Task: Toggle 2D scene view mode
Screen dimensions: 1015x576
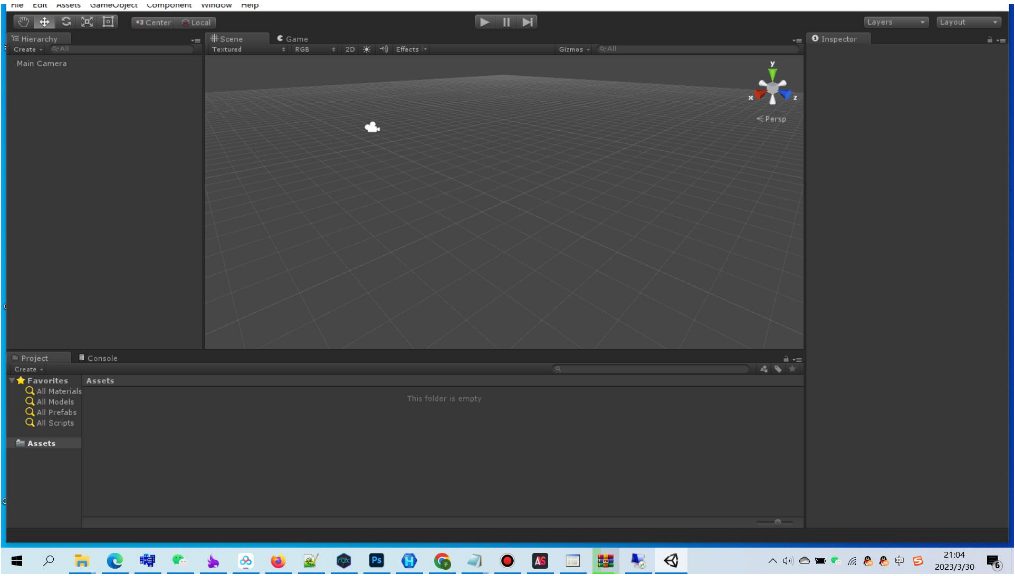Action: tap(350, 49)
